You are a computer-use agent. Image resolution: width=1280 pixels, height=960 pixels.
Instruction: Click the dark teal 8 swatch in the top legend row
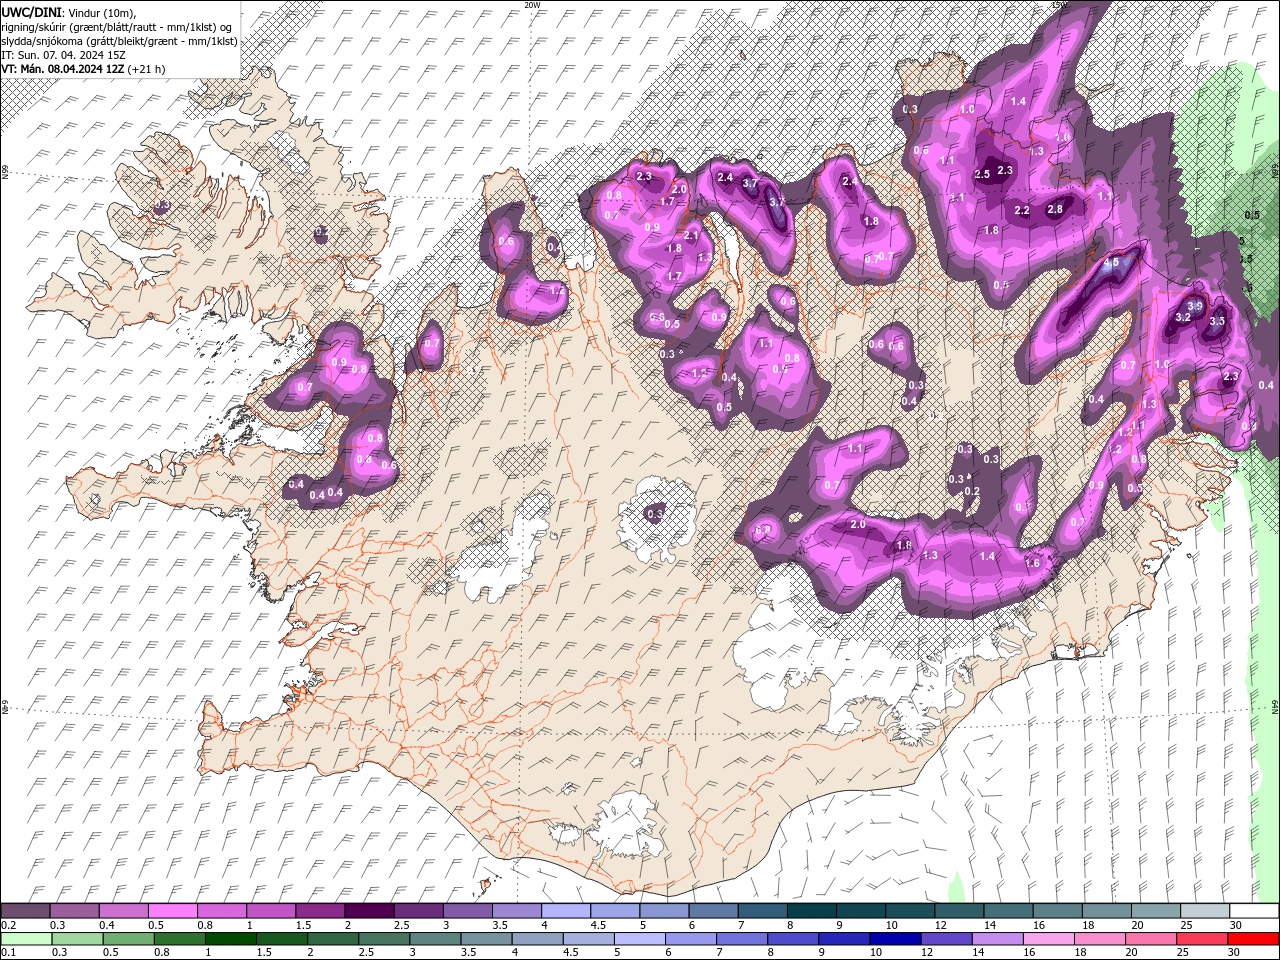pyautogui.click(x=810, y=911)
